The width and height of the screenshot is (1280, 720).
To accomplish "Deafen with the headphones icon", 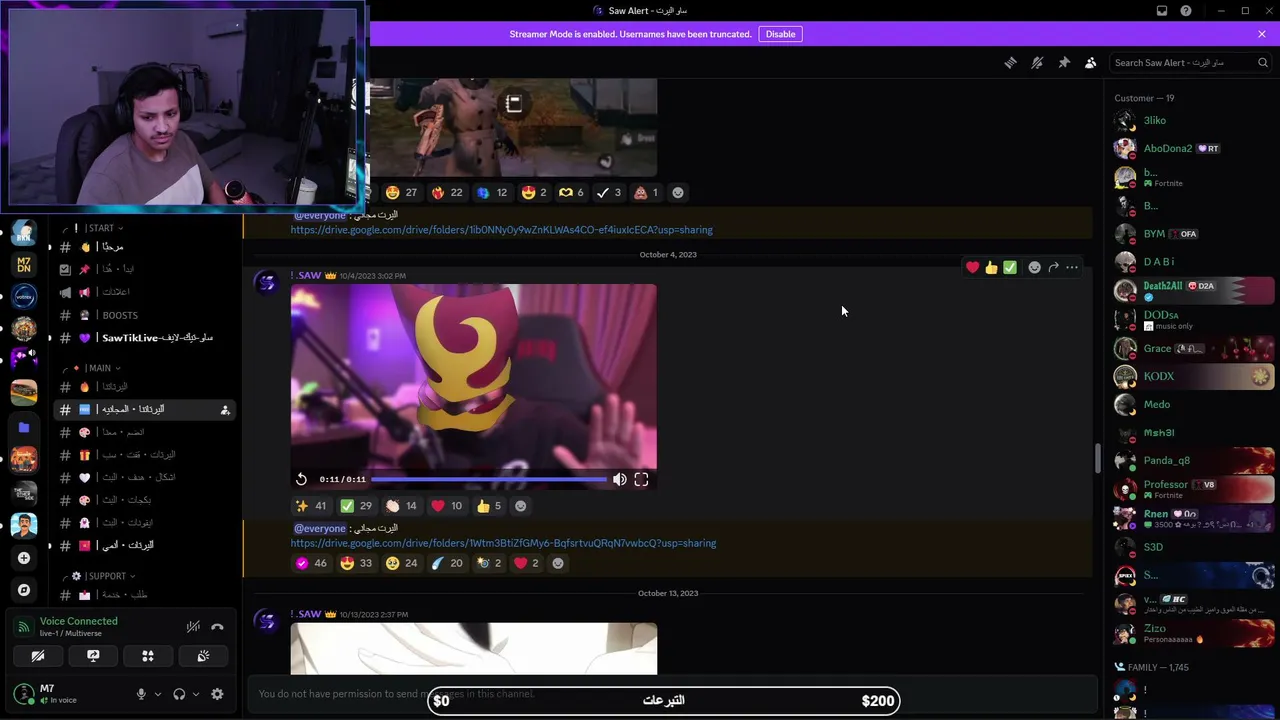I will click(x=179, y=694).
